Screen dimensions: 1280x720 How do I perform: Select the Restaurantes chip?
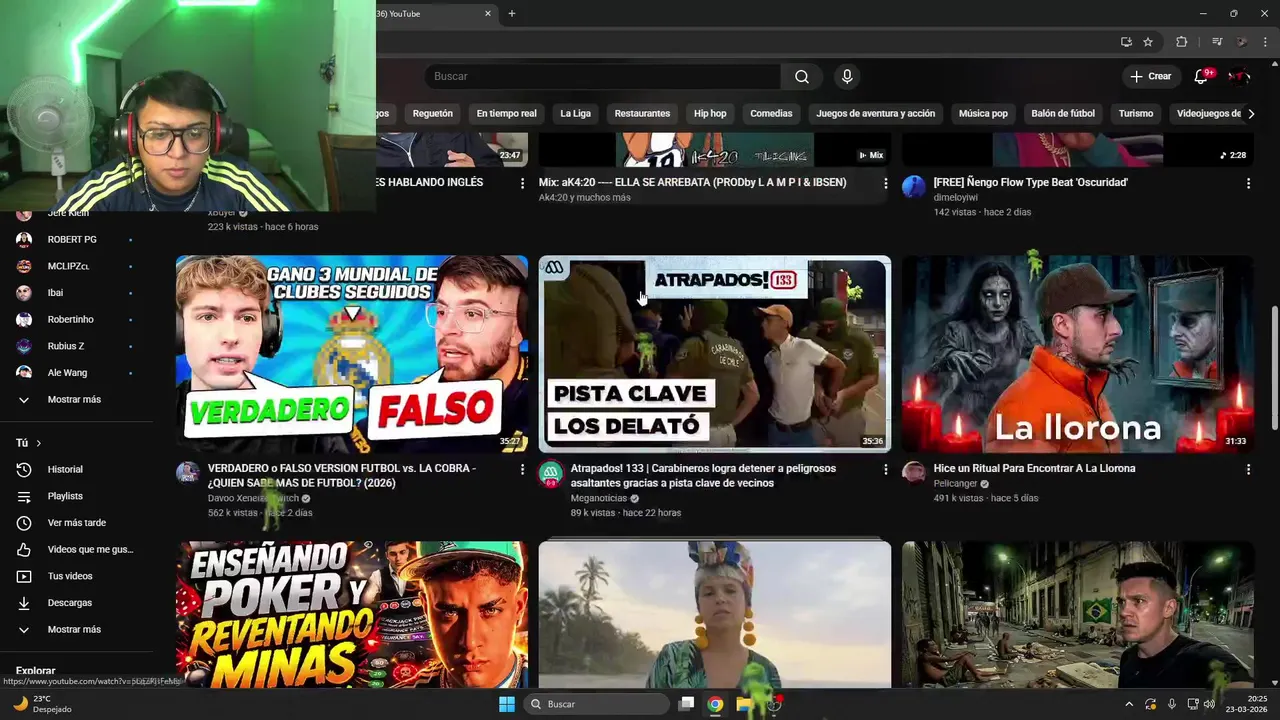click(642, 114)
